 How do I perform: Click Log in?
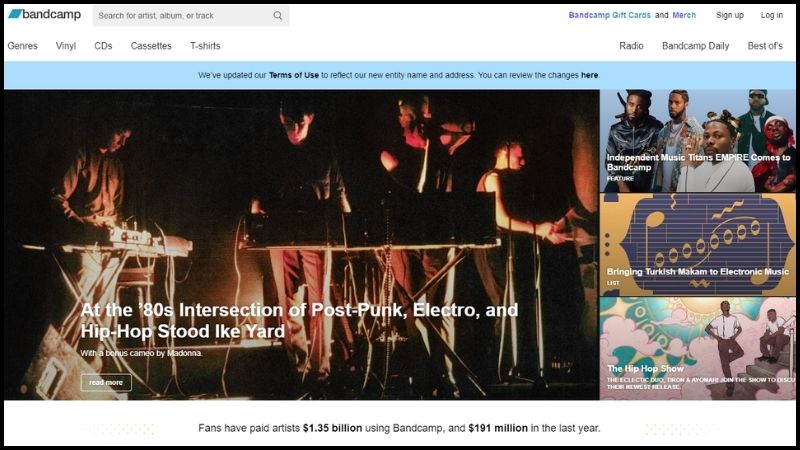click(772, 16)
